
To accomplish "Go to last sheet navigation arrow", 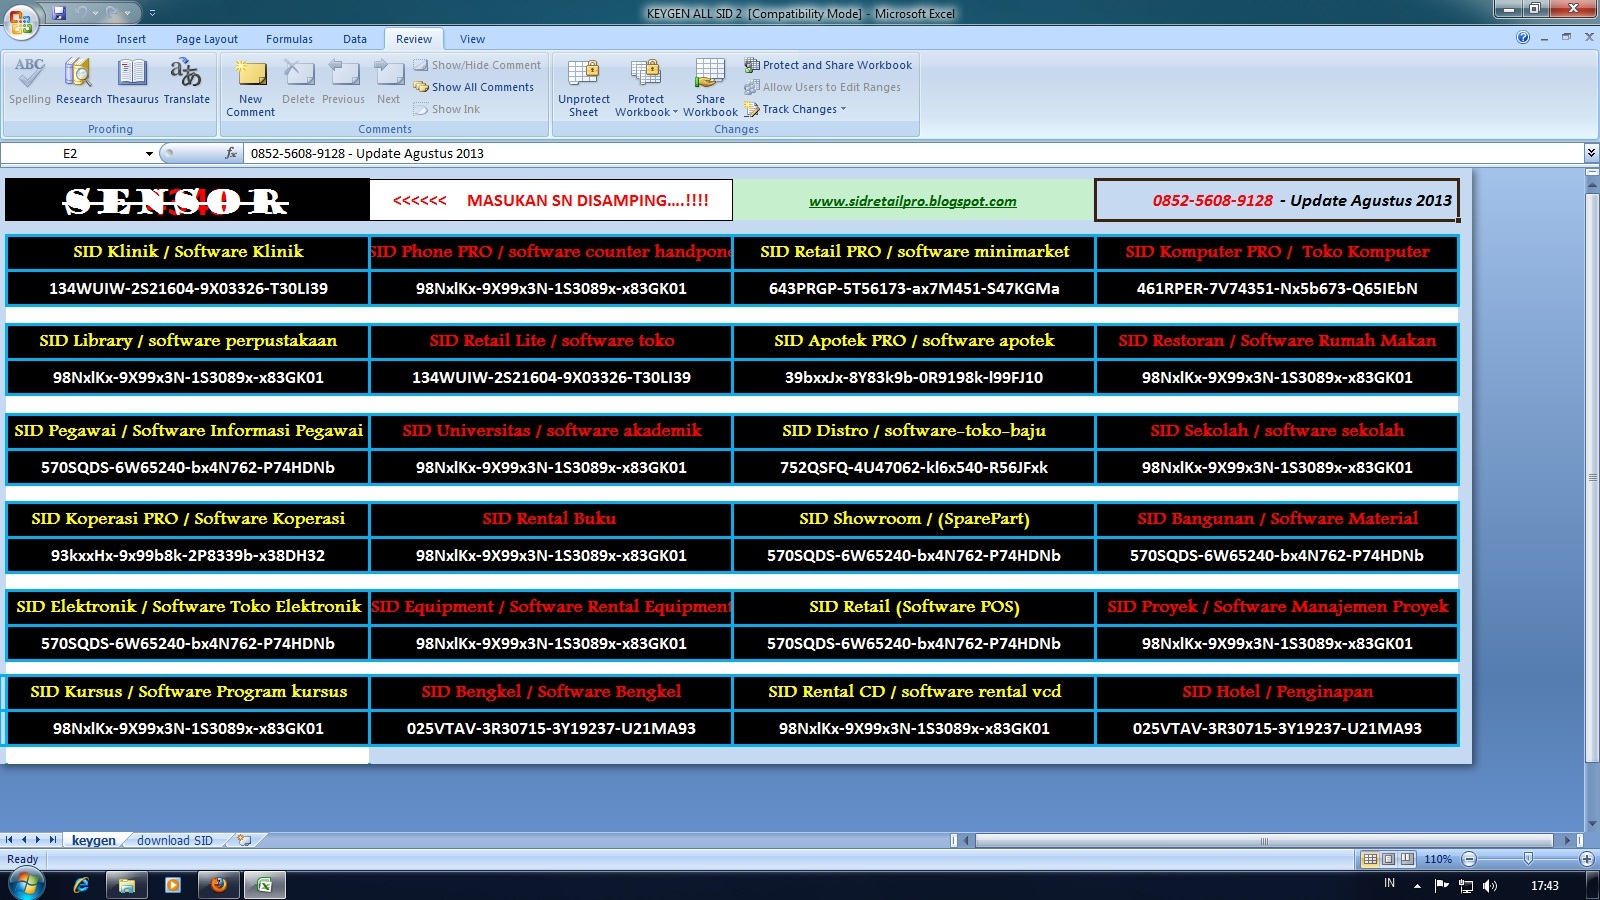I will tap(53, 840).
